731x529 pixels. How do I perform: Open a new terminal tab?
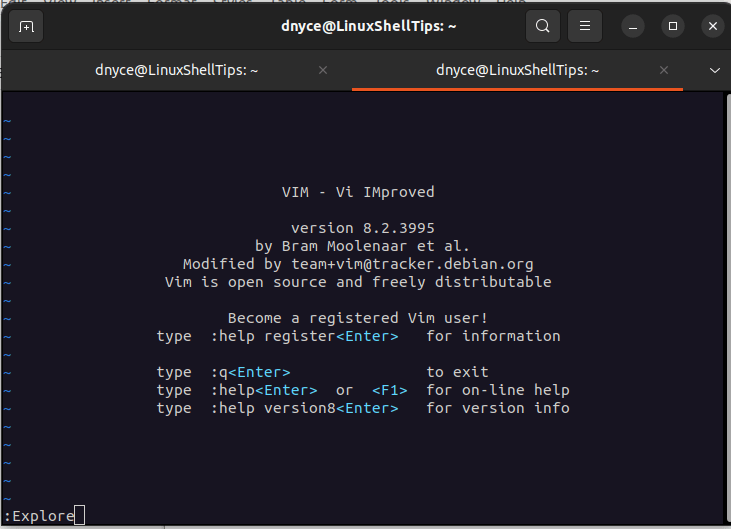coord(26,27)
